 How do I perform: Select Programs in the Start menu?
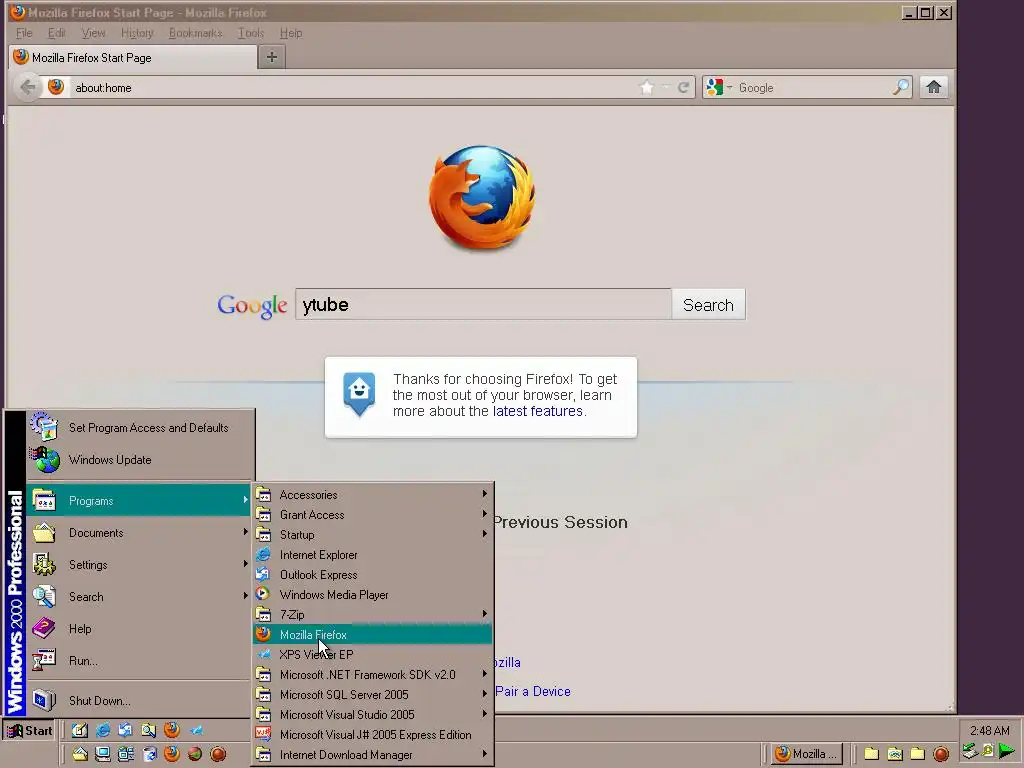(x=139, y=501)
